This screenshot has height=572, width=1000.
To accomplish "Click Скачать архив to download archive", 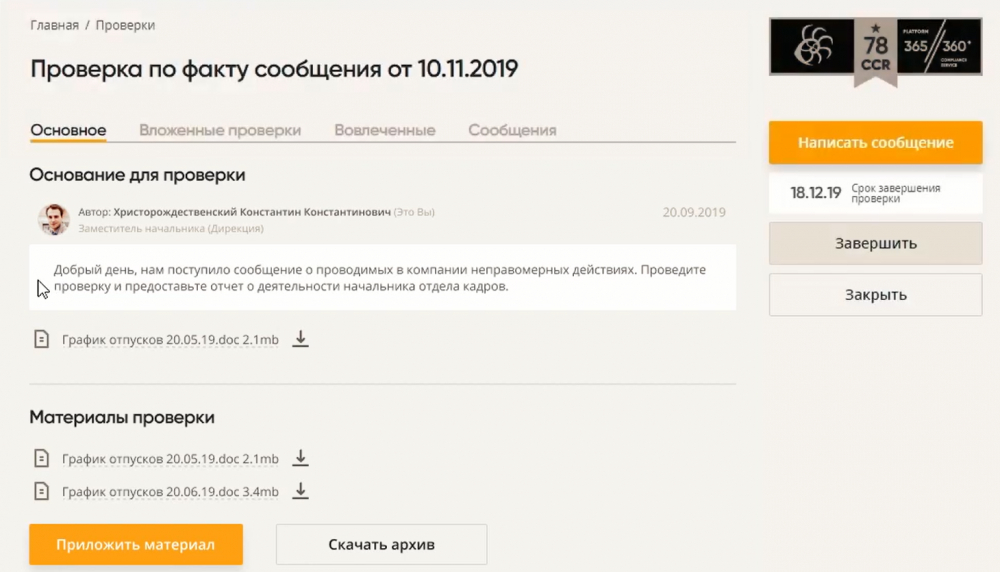I will (381, 545).
